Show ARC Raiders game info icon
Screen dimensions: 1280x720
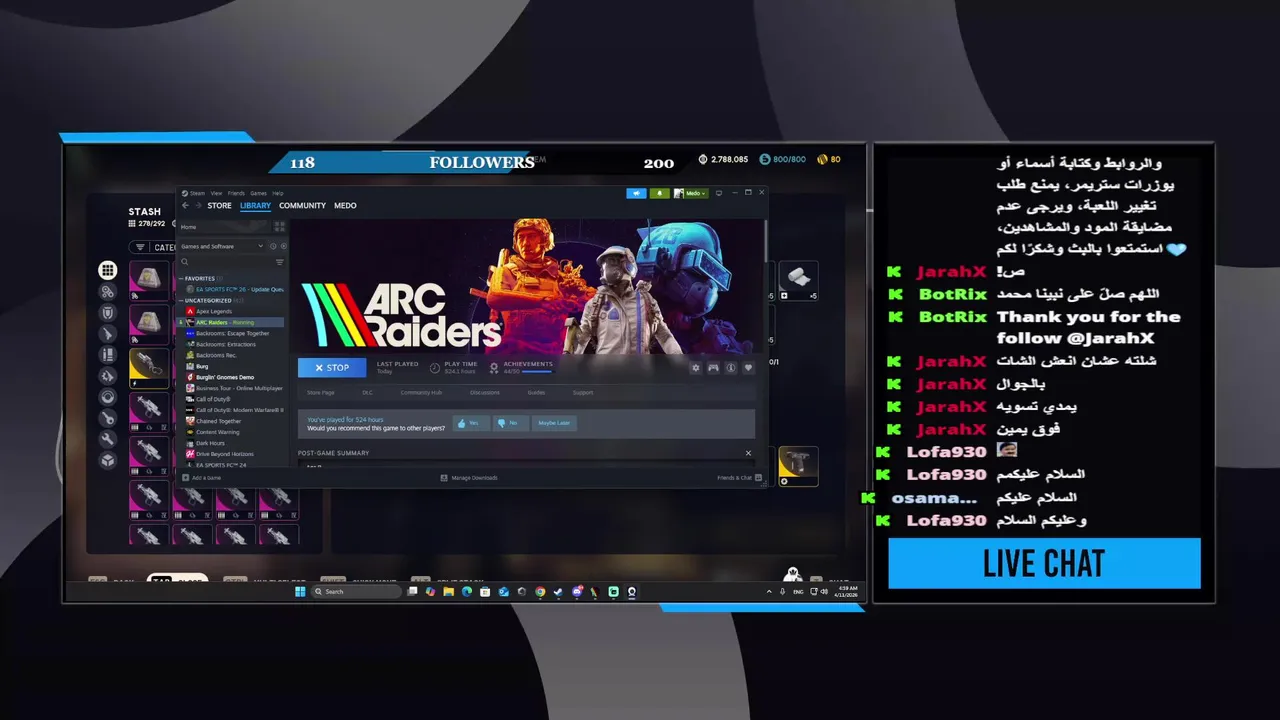pyautogui.click(x=731, y=368)
